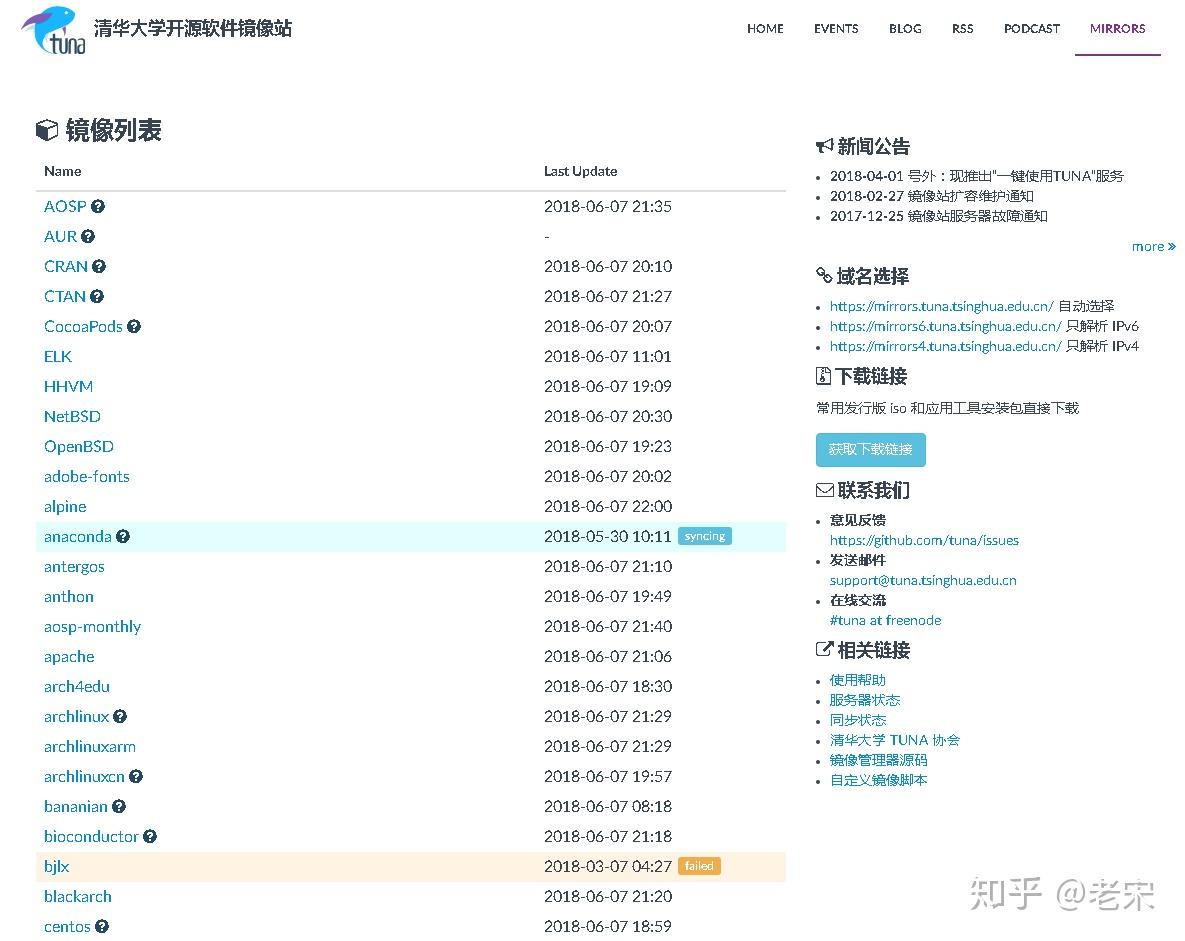Click the syncing status badge
This screenshot has width=1185, height=941.
pyautogui.click(x=704, y=536)
